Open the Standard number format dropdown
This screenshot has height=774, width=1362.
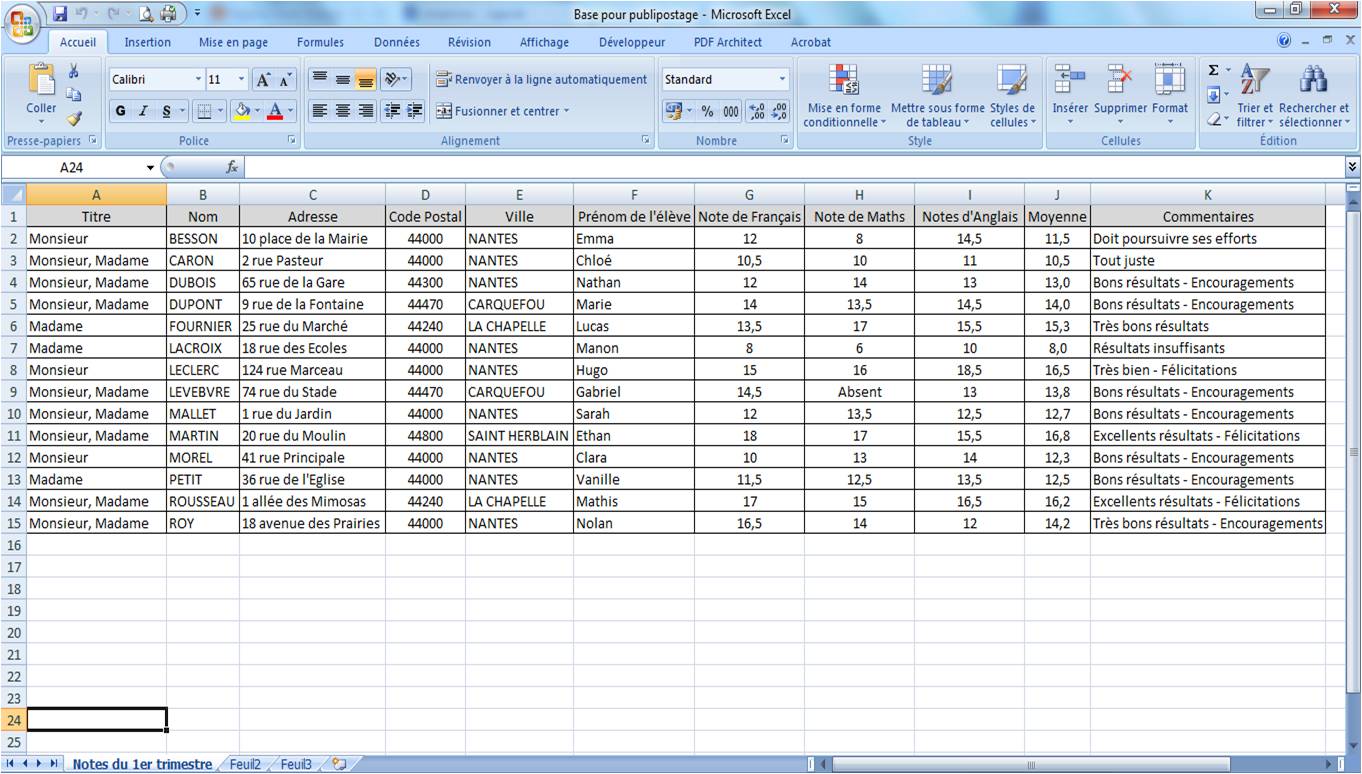[782, 79]
